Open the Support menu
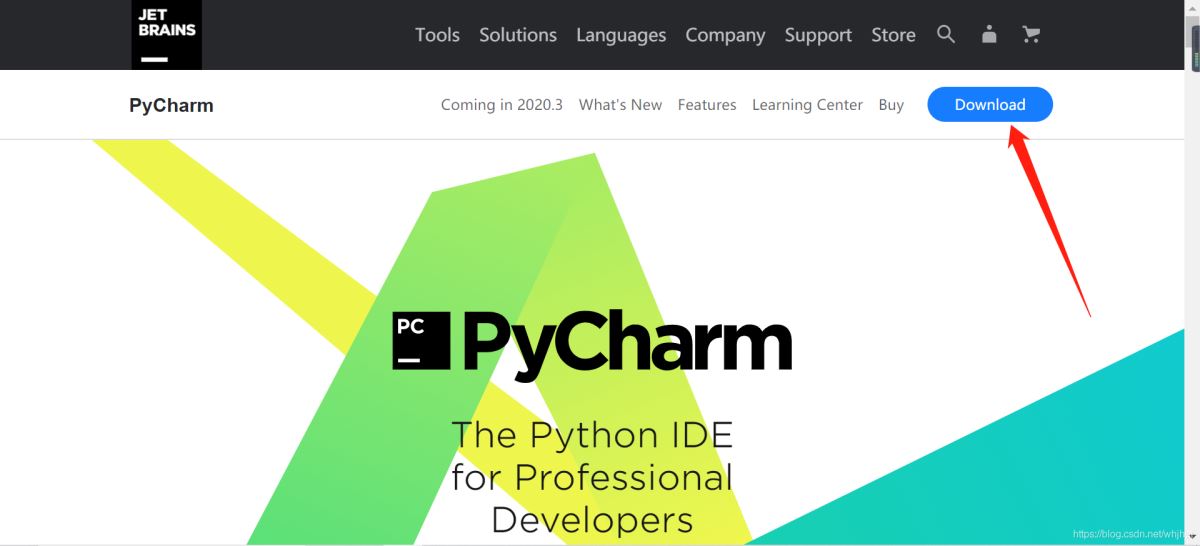The image size is (1200, 546). tap(818, 35)
